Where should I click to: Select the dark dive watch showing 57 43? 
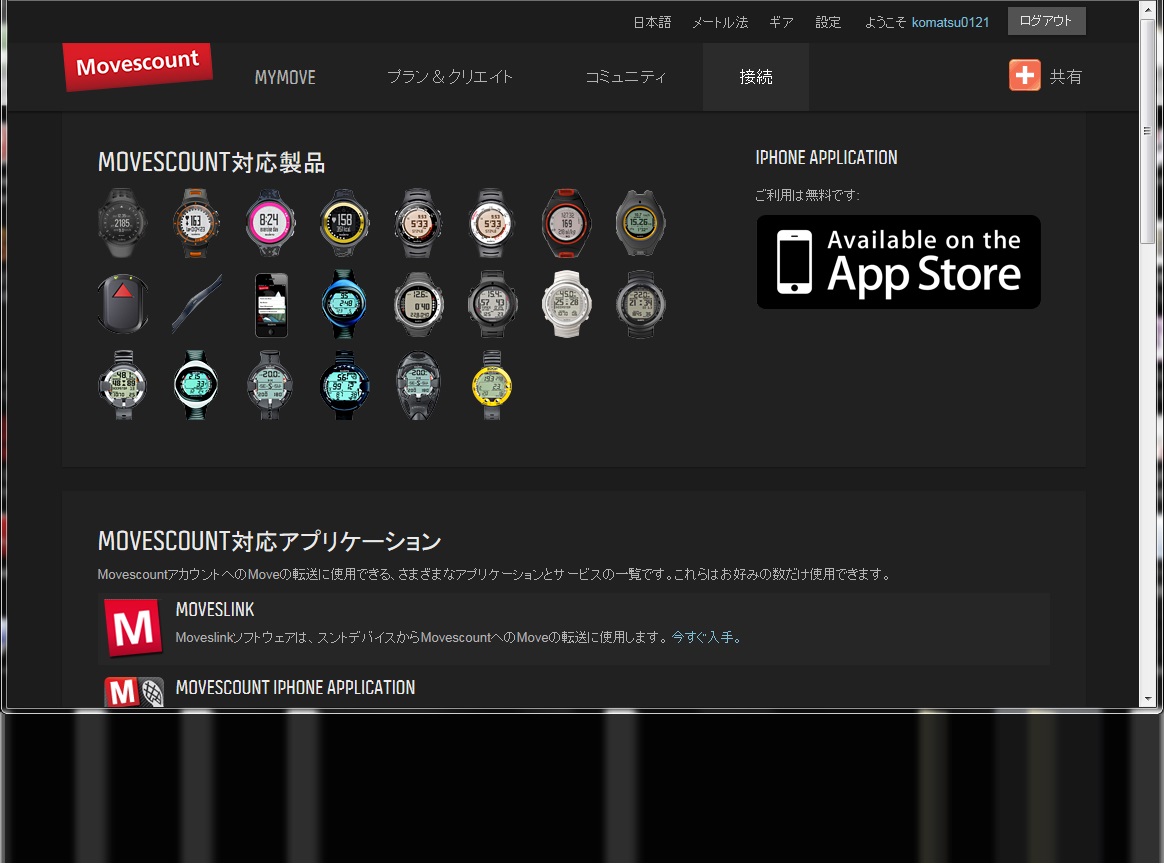(492, 304)
